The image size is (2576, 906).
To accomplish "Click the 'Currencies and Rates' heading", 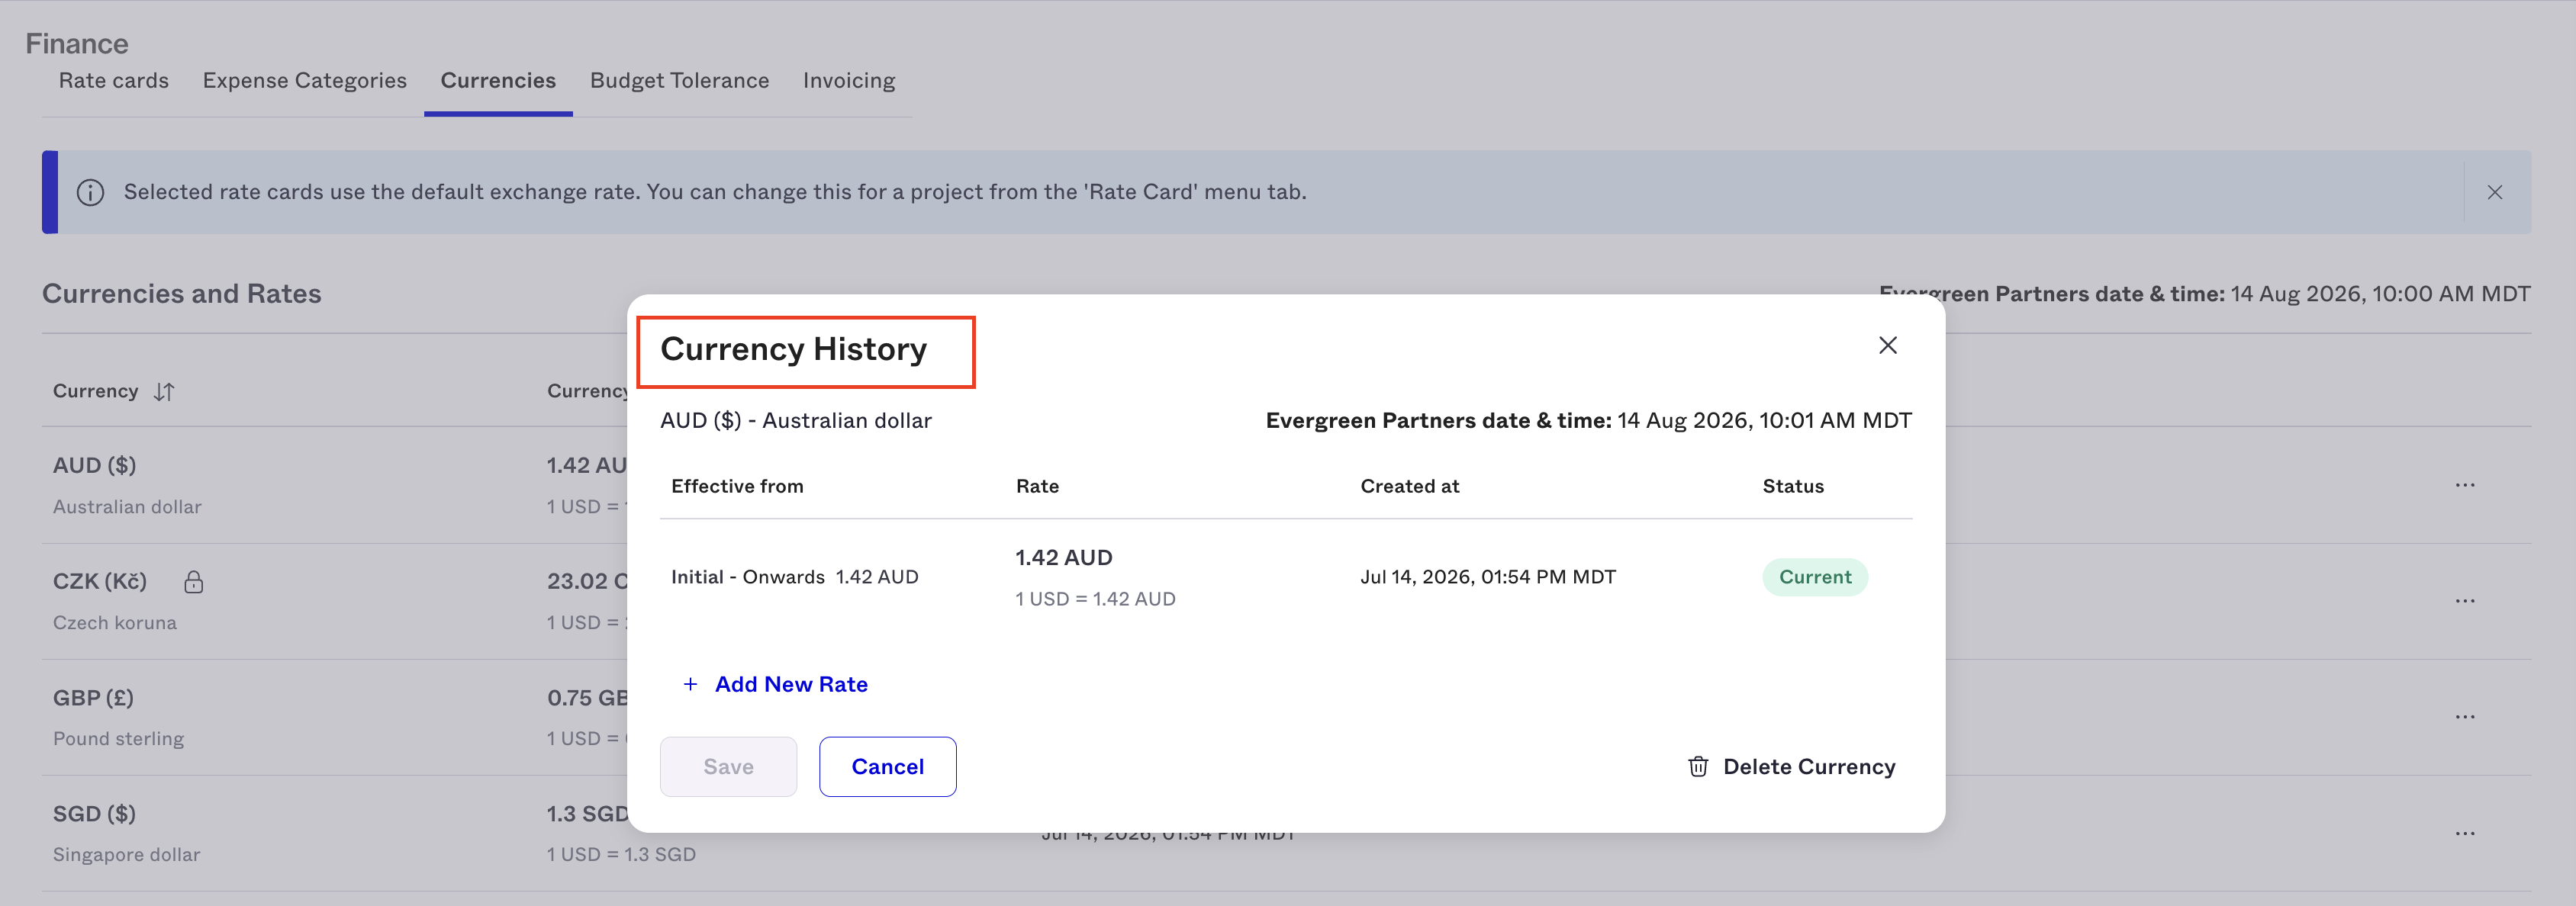I will pyautogui.click(x=181, y=294).
